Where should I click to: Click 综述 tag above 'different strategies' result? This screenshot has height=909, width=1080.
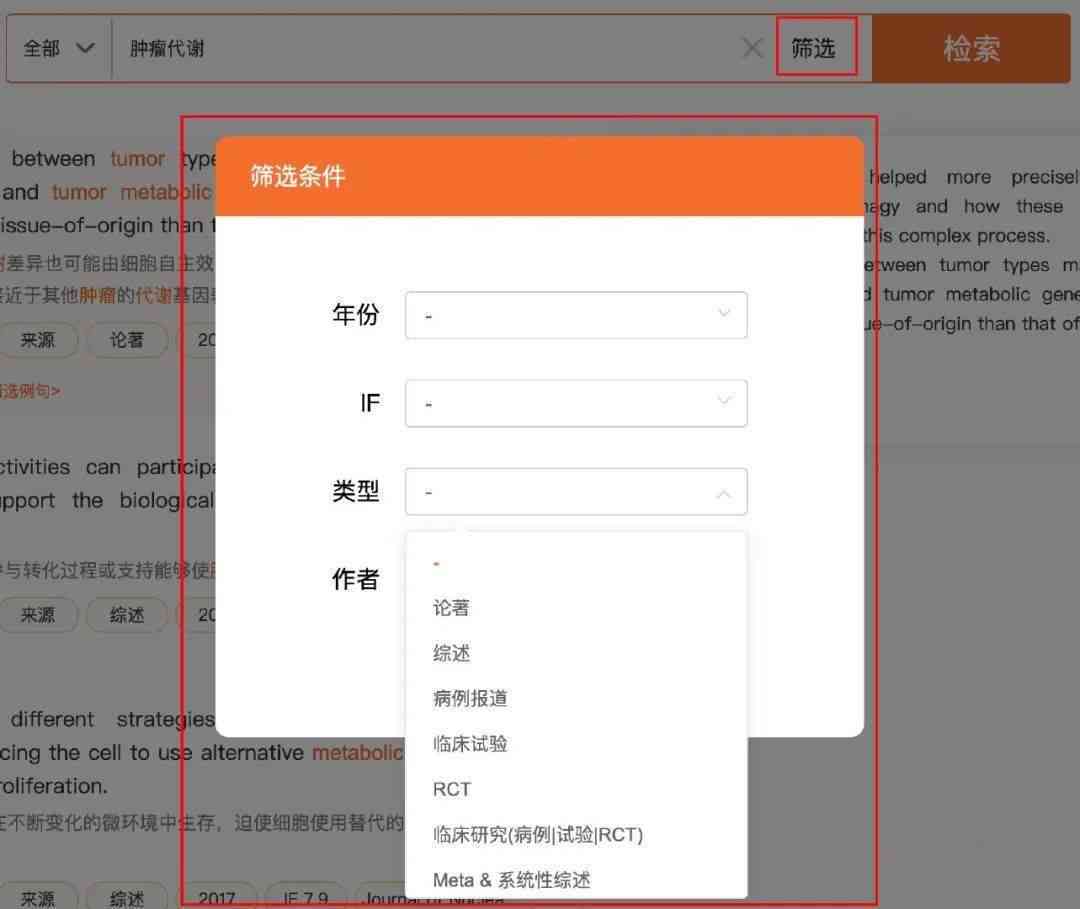point(127,614)
